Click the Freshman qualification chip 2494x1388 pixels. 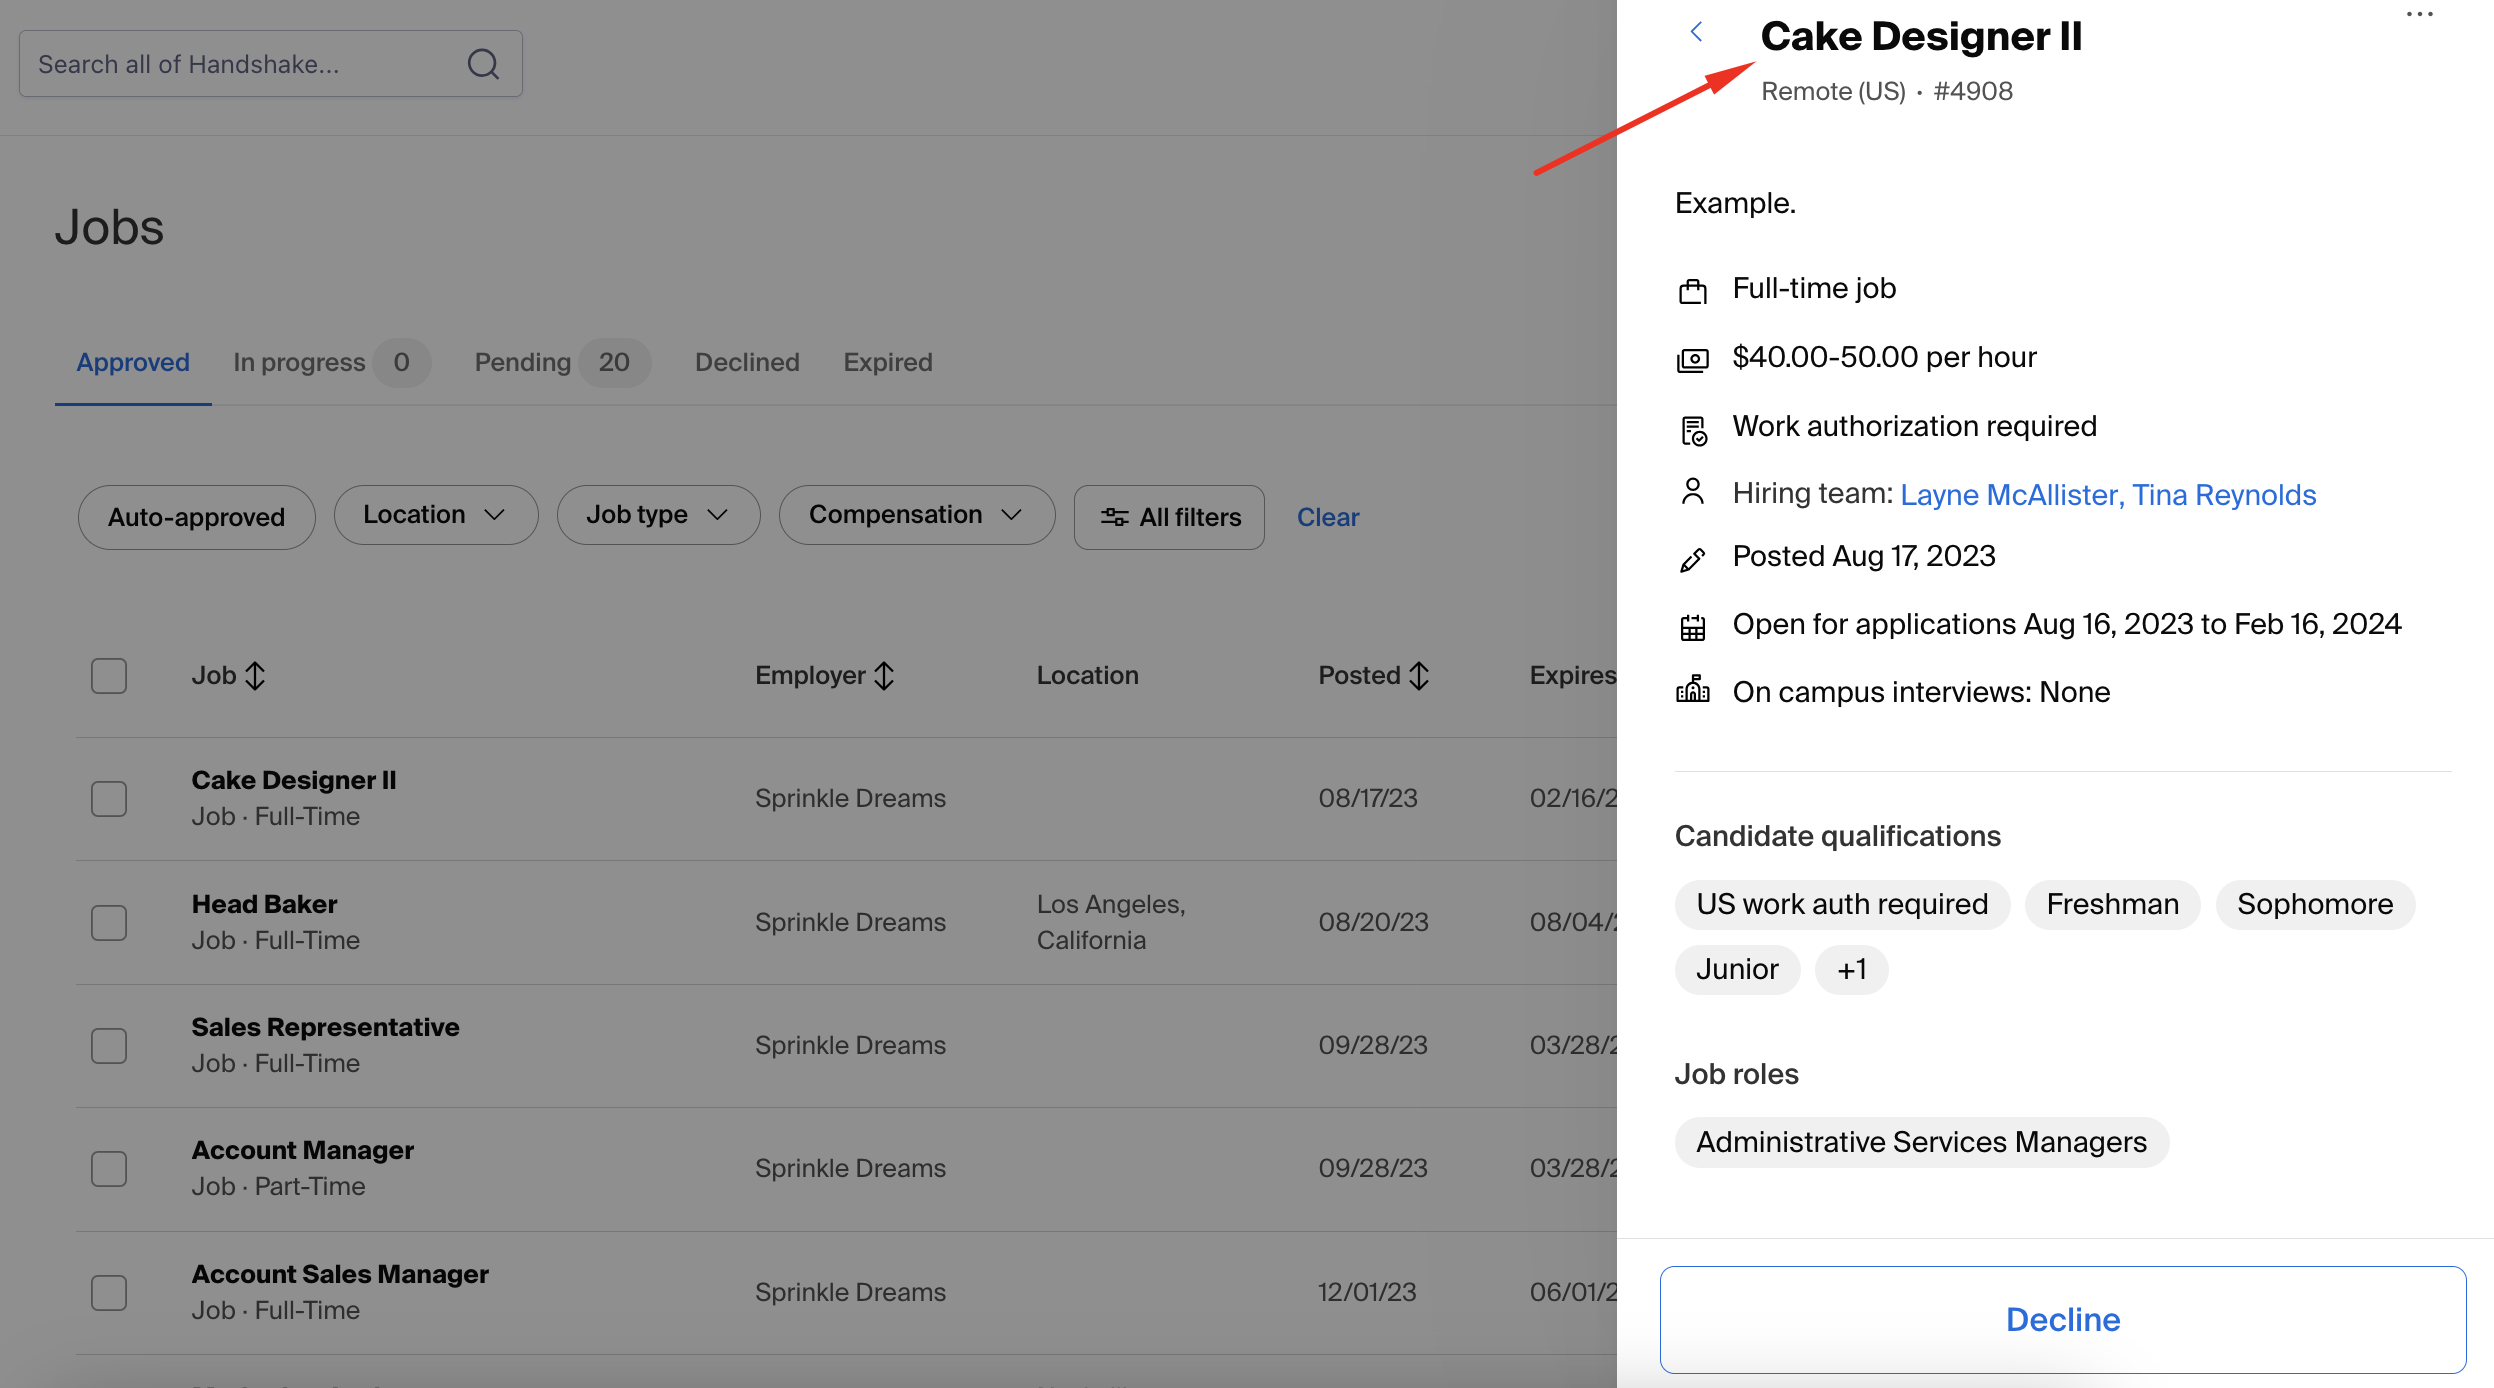[x=2112, y=904]
